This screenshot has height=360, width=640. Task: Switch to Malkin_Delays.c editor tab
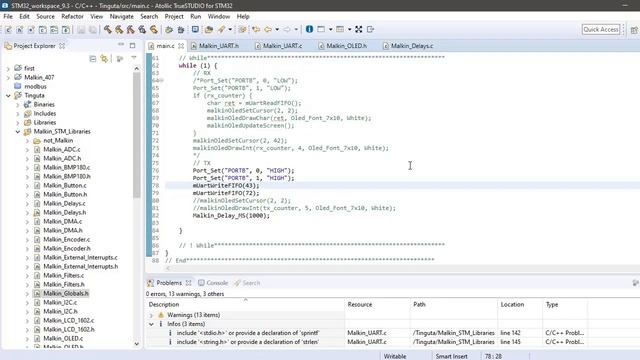pos(408,46)
